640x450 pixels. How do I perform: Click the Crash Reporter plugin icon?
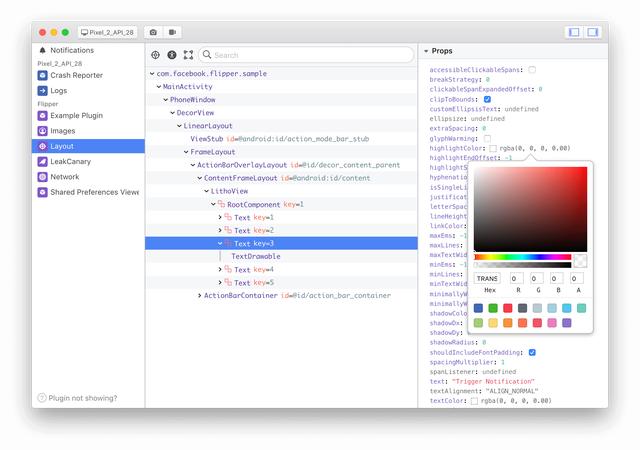(42, 75)
